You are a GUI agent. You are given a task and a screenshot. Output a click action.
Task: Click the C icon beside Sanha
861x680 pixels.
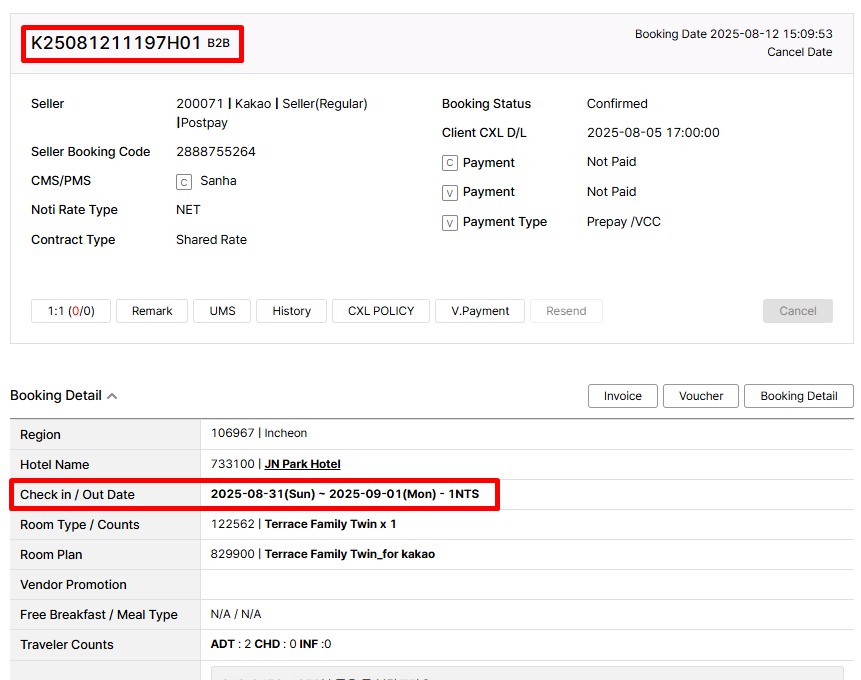(x=184, y=182)
